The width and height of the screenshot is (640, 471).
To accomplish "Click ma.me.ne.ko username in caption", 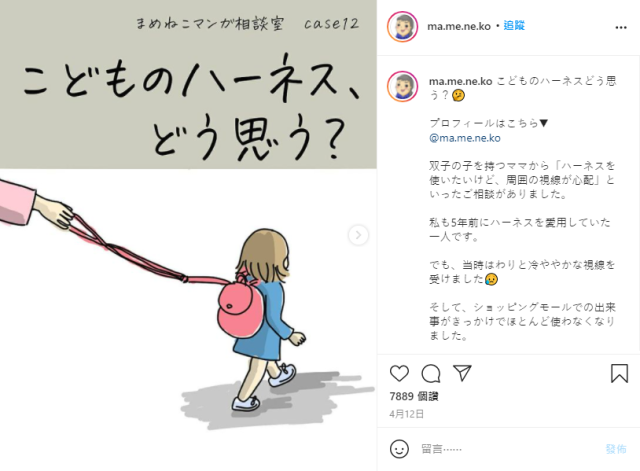I will pyautogui.click(x=460, y=81).
